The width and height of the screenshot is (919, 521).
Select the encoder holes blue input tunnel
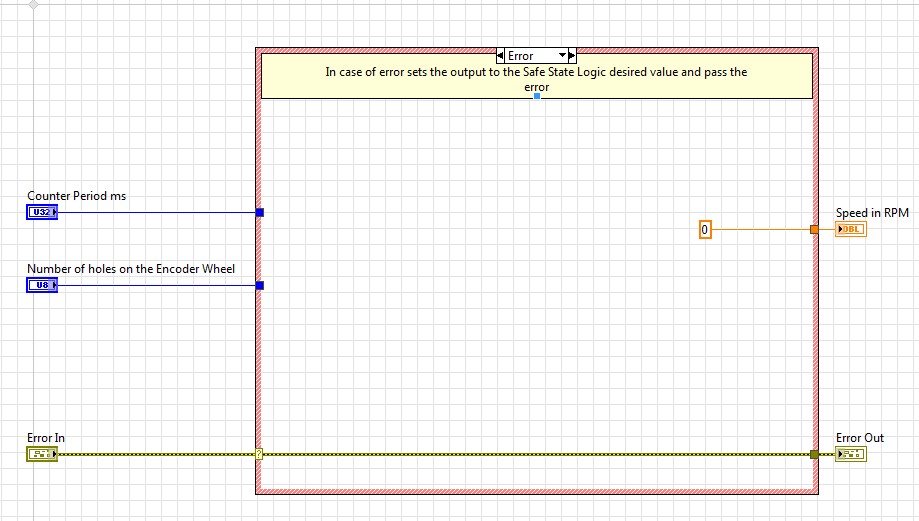point(260,286)
